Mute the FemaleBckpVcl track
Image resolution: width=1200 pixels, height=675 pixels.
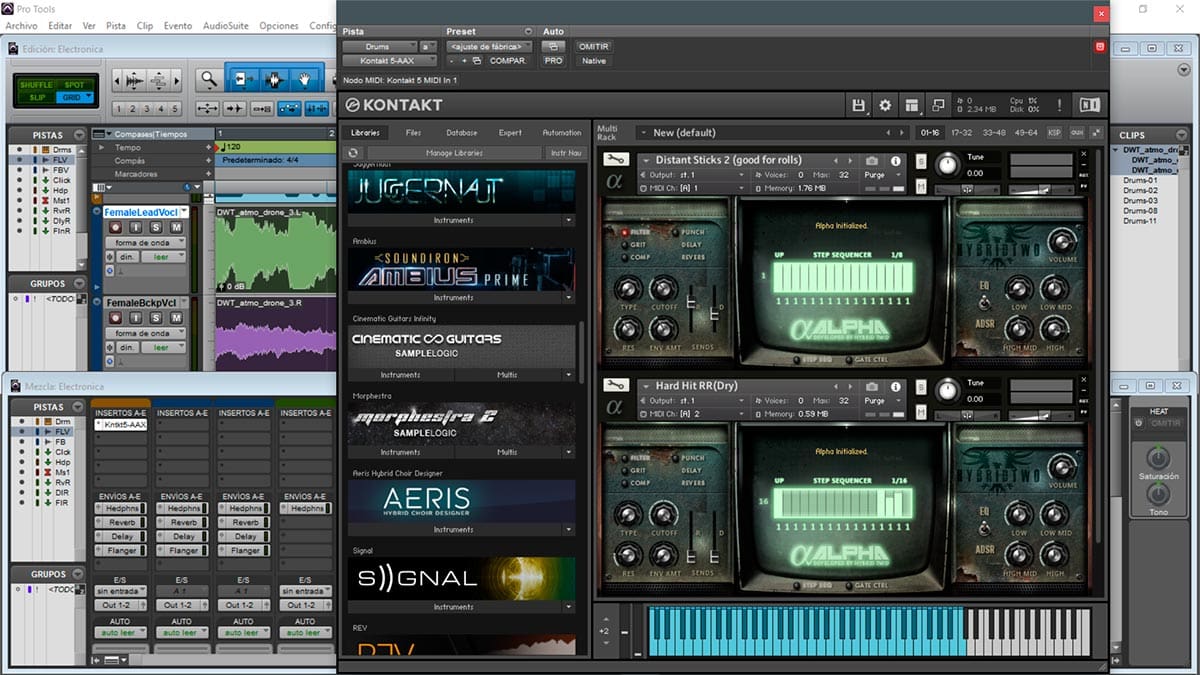click(177, 318)
